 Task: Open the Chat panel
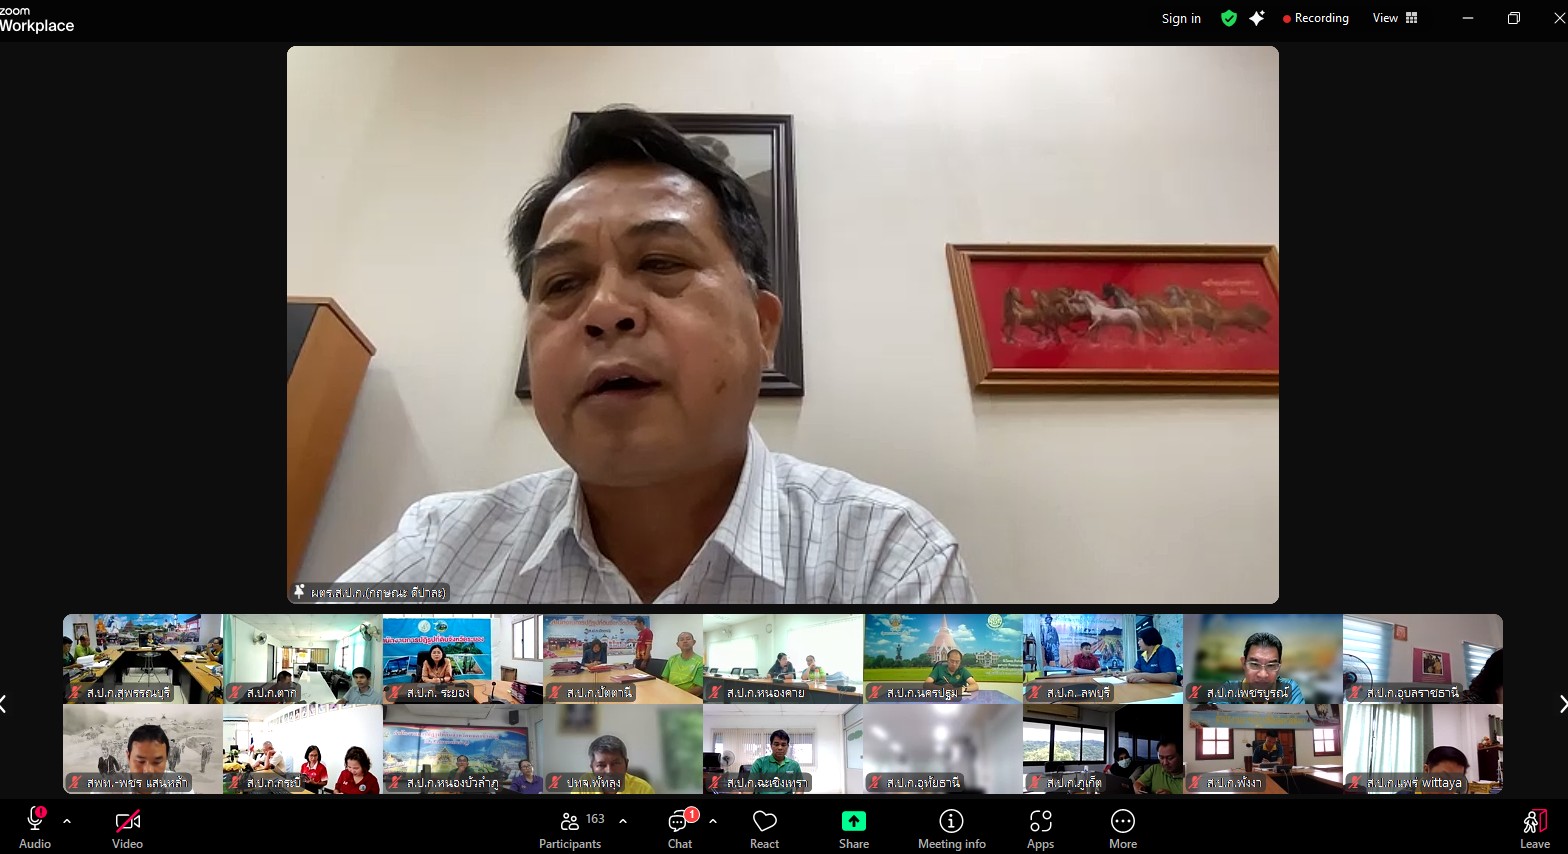(680, 829)
